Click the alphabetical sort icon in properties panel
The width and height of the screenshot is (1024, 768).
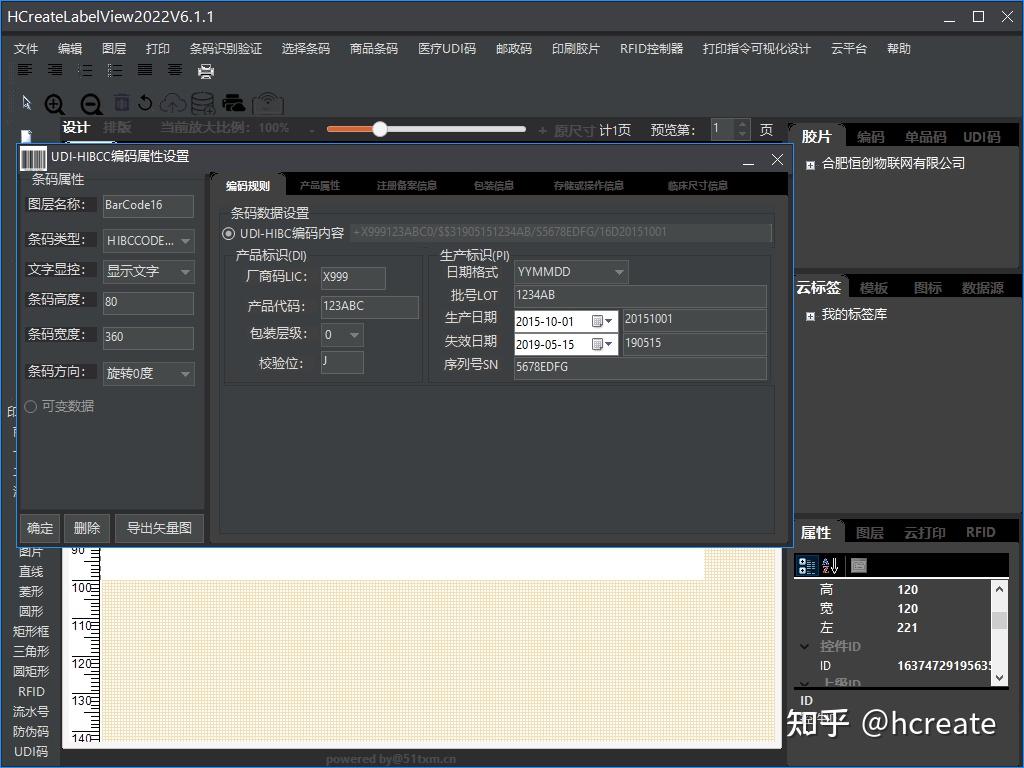(829, 565)
